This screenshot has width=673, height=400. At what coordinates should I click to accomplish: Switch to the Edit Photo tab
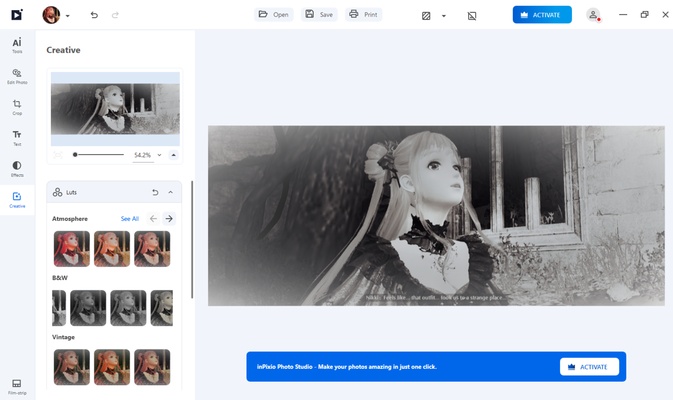(x=17, y=76)
